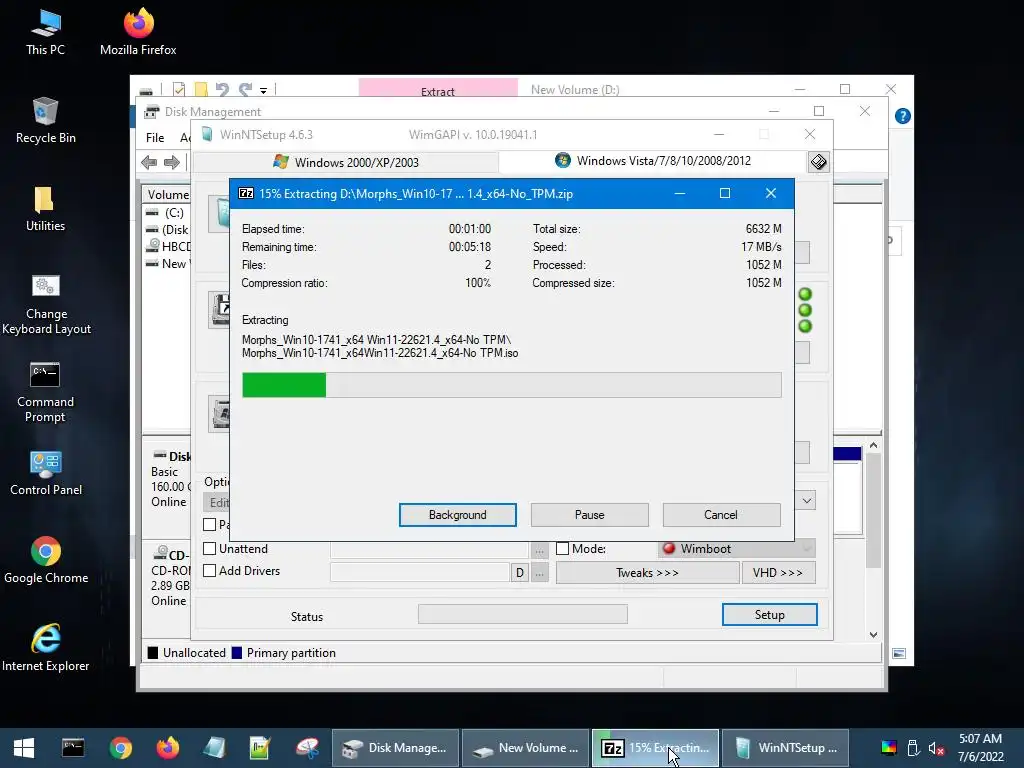Click the Unallocated black legend swatch

[153, 652]
